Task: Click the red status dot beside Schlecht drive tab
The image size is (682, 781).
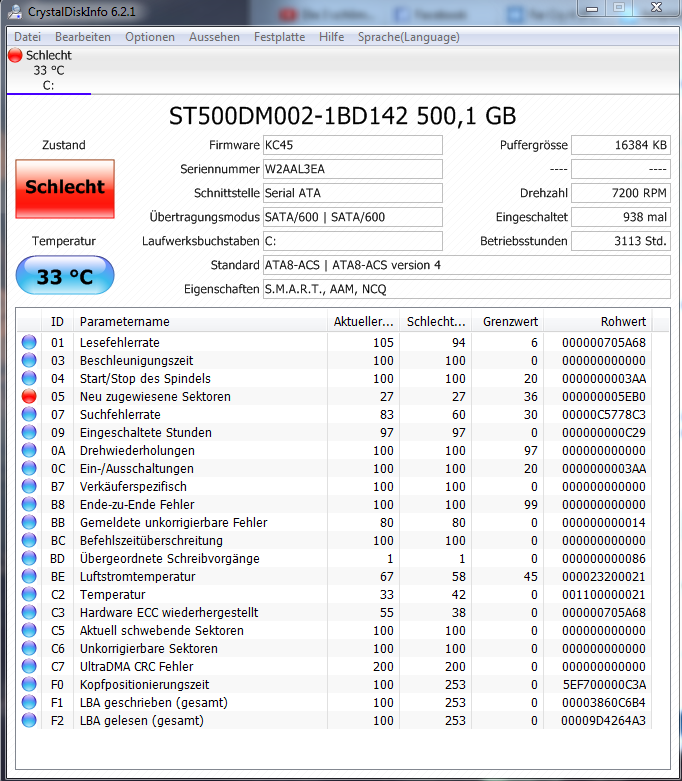Action: (x=15, y=55)
